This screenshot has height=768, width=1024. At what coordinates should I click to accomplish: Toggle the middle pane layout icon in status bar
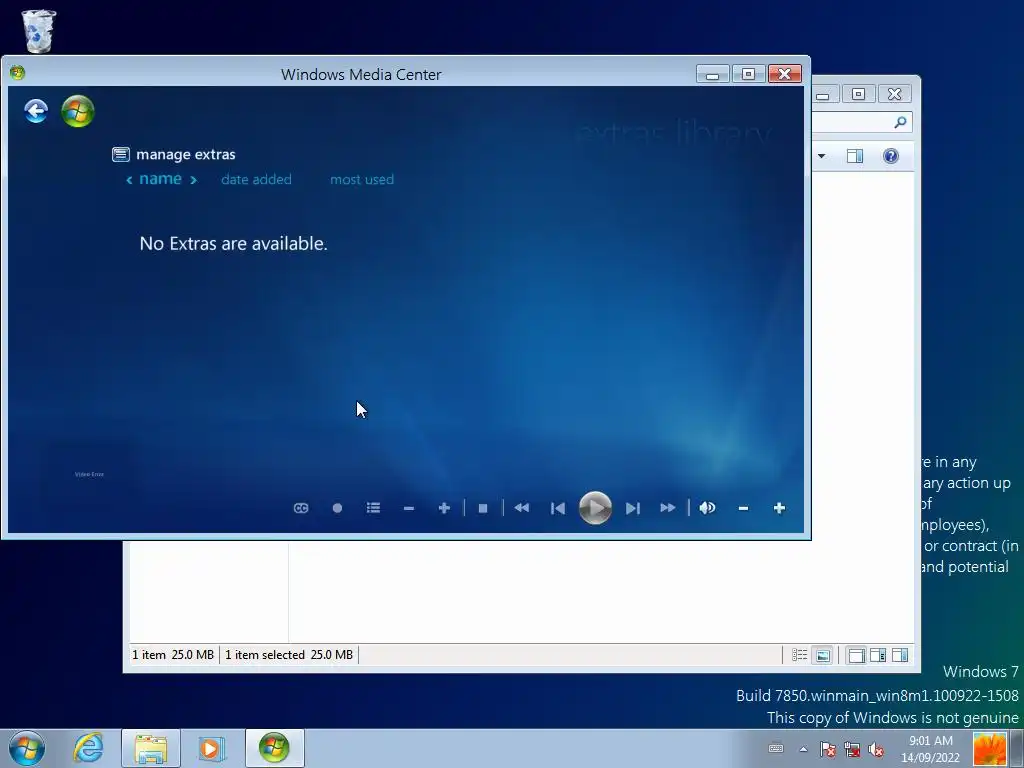878,655
